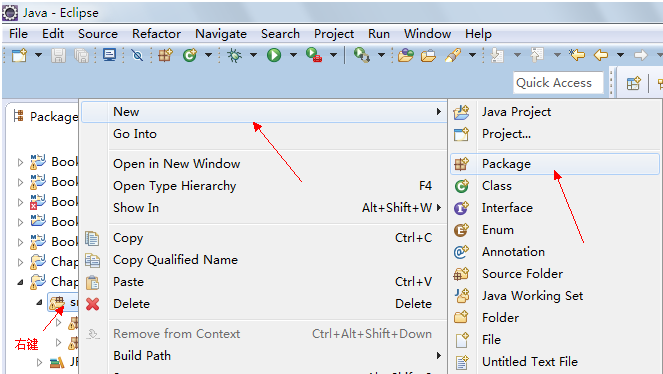Click the Last Edit Location yellow arrow icon
Image resolution: width=663 pixels, height=374 pixels.
coord(577,55)
